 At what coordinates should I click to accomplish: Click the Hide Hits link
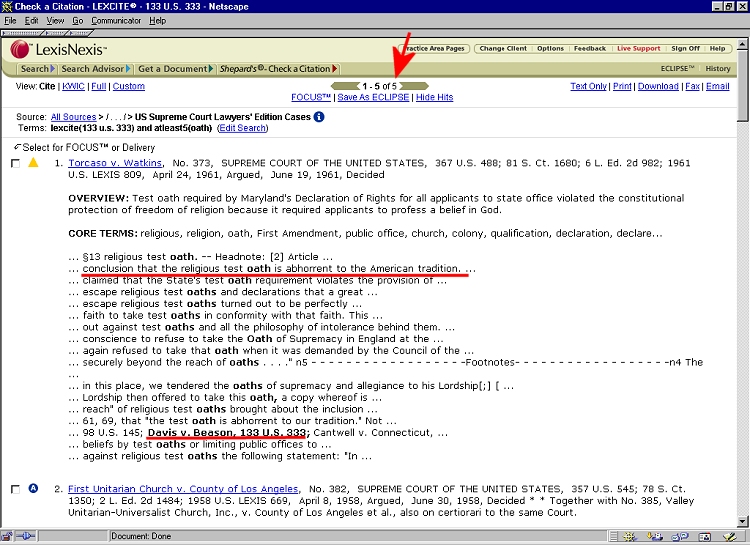[434, 97]
